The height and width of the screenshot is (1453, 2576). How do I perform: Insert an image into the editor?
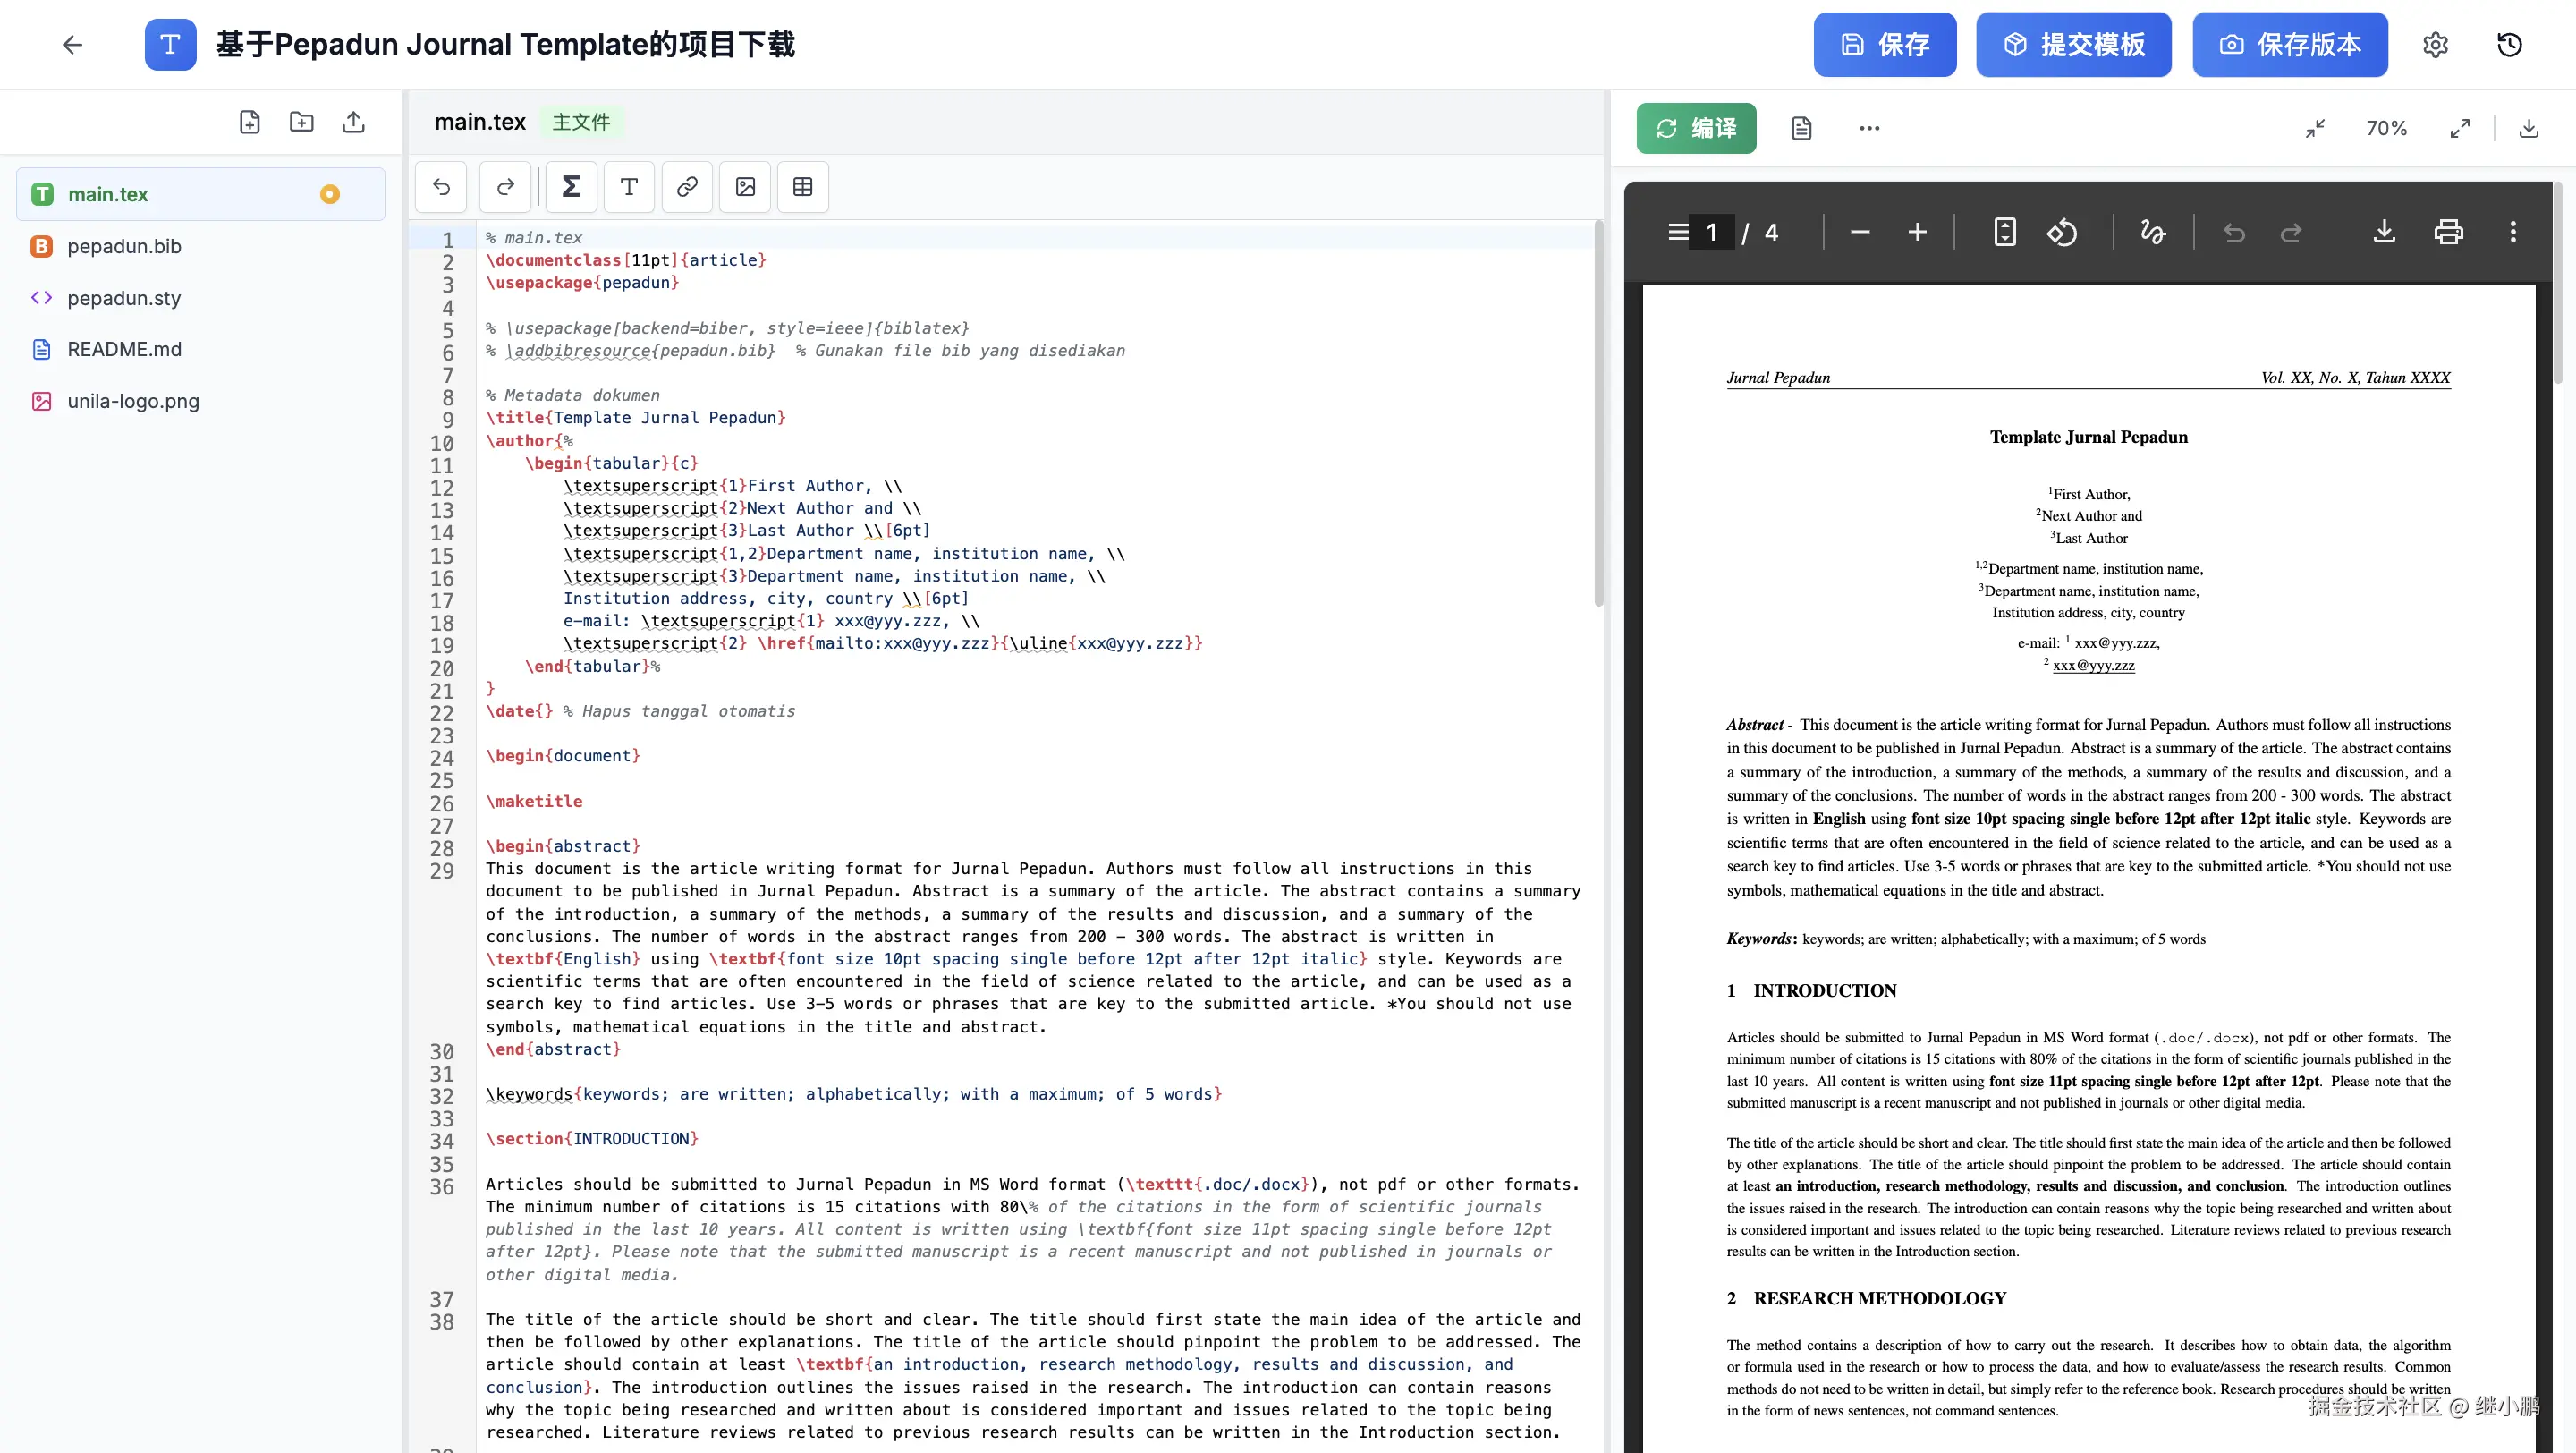[x=745, y=187]
